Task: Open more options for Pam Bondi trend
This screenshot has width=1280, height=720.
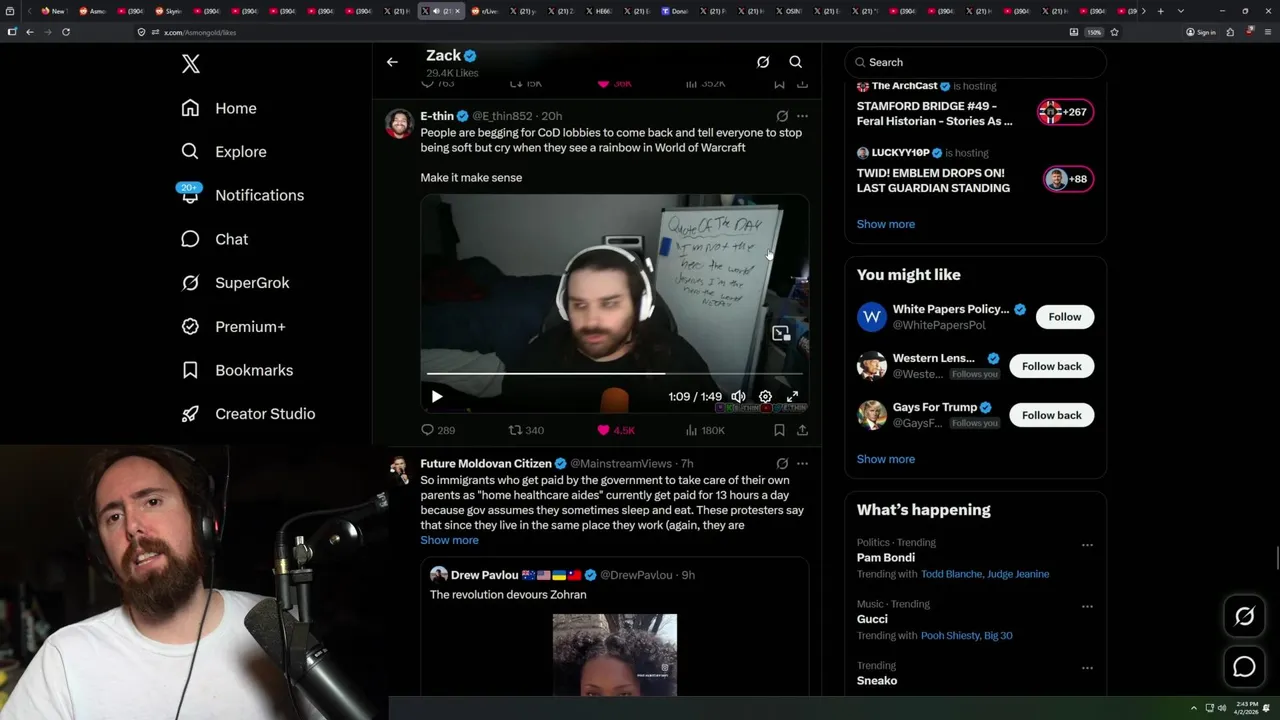Action: point(1087,545)
